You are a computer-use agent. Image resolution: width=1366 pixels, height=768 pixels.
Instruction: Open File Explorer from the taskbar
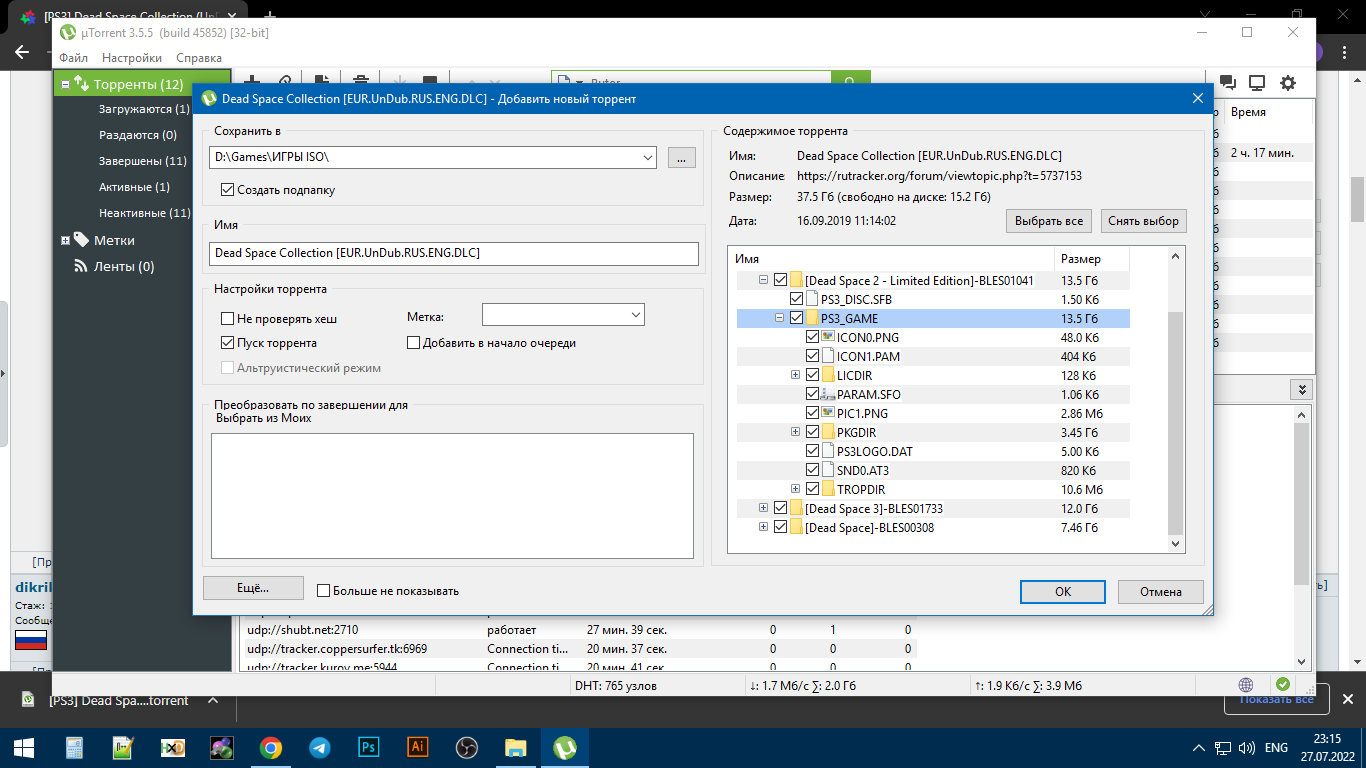[515, 747]
